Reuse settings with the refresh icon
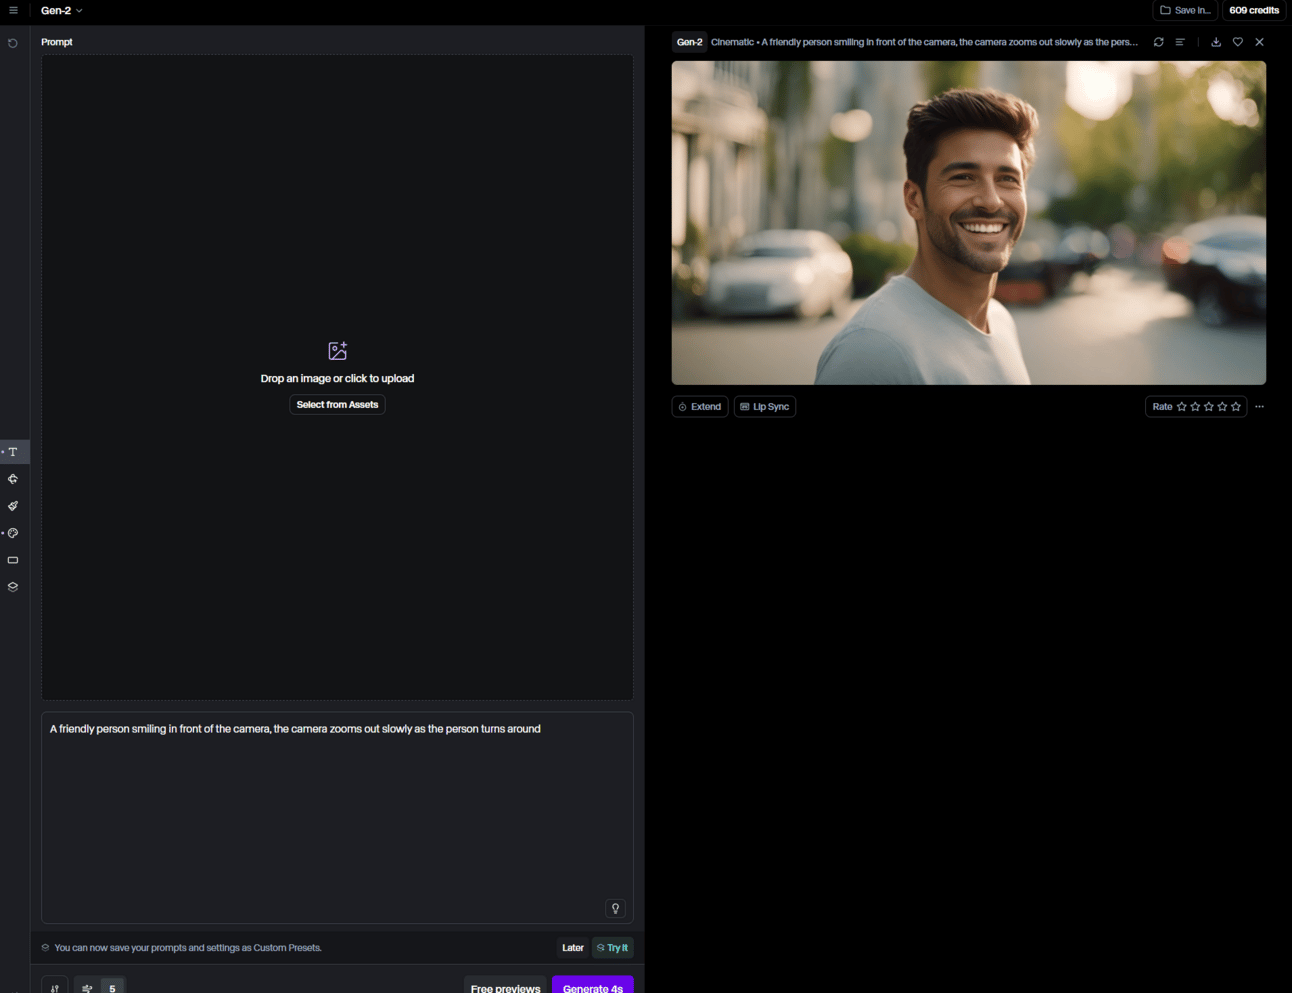 coord(1159,42)
